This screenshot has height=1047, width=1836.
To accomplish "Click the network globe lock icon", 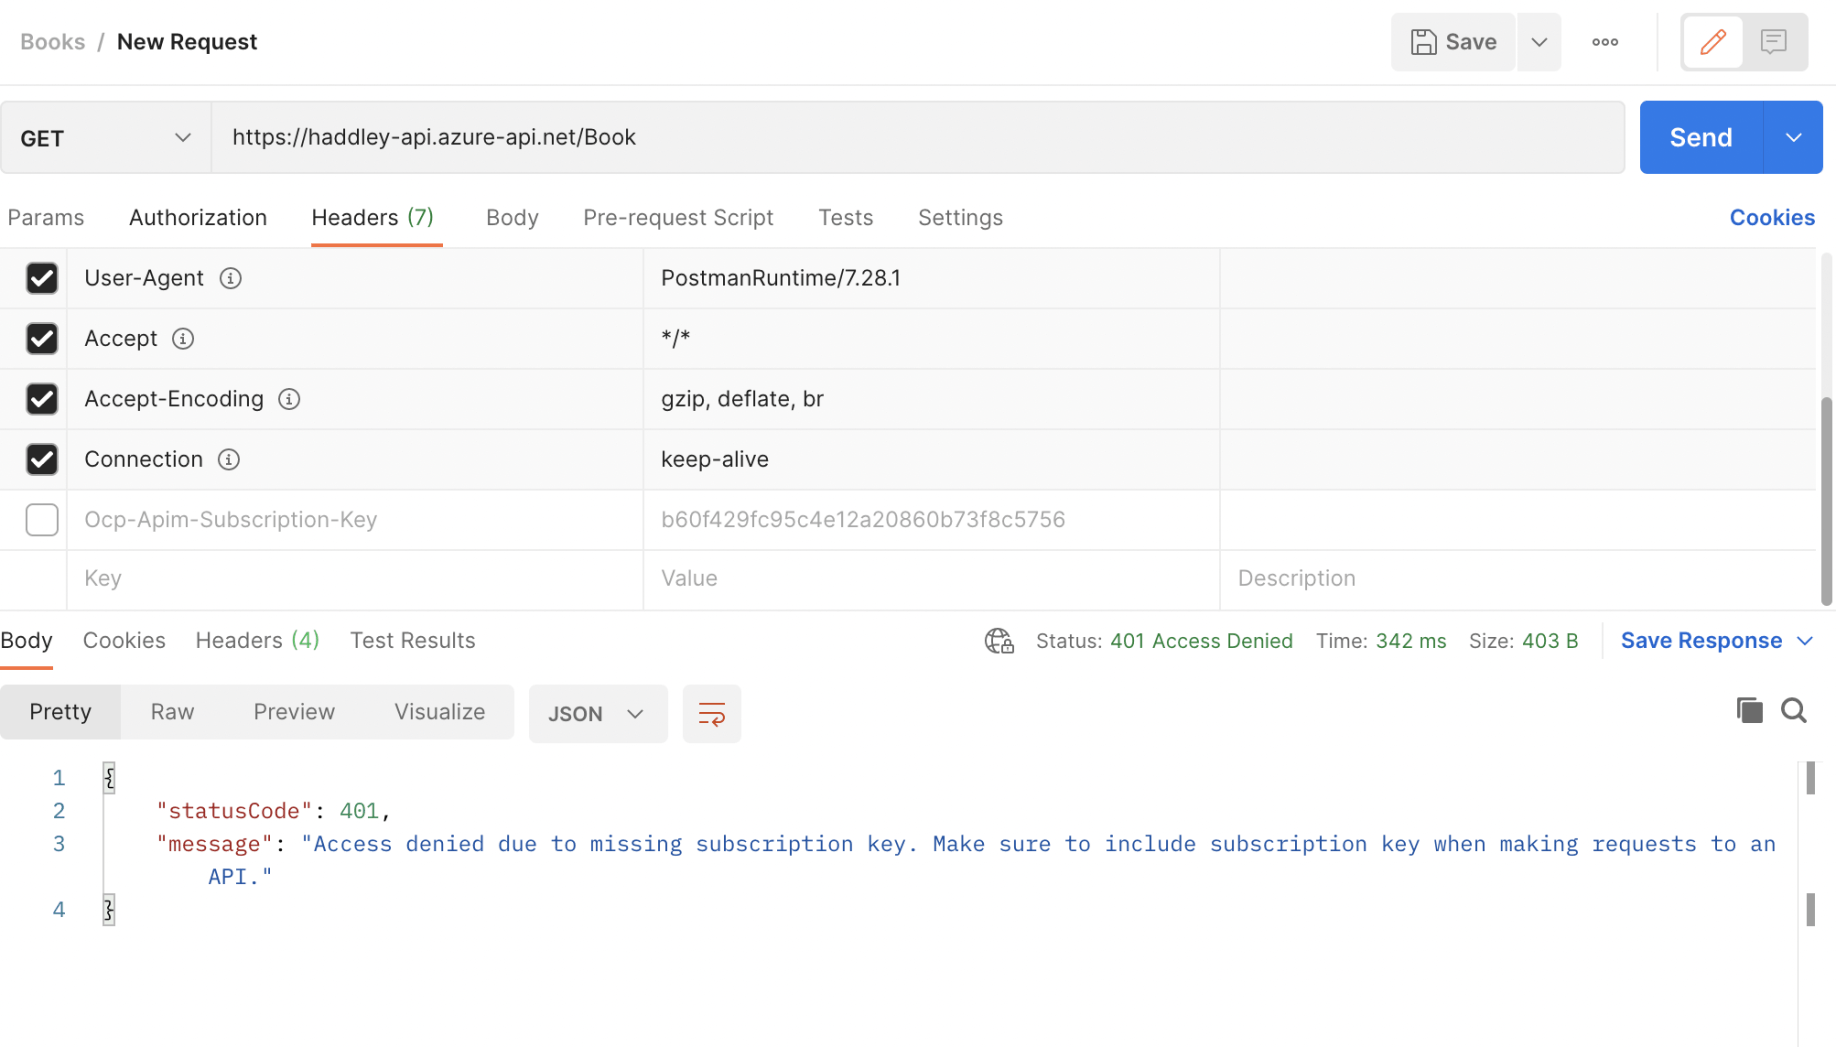I will (x=999, y=641).
